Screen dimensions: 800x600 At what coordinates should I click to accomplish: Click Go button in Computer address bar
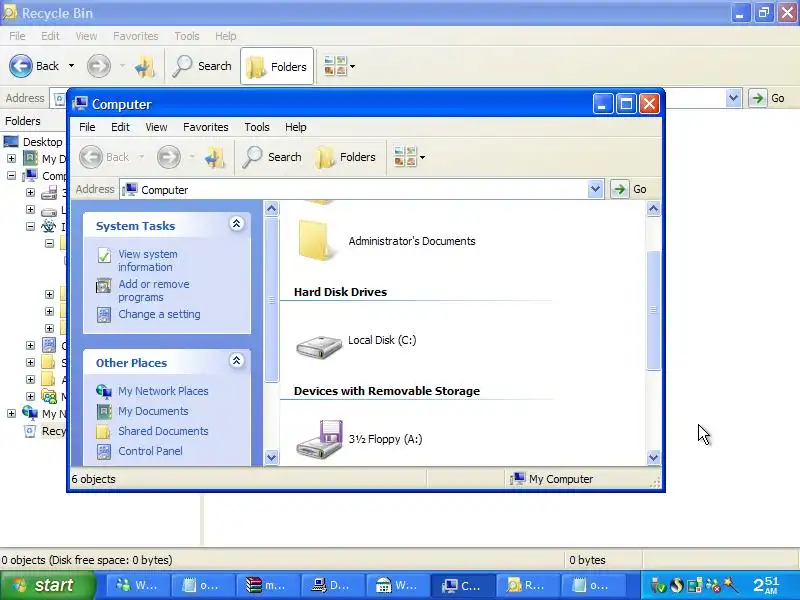tap(629, 189)
